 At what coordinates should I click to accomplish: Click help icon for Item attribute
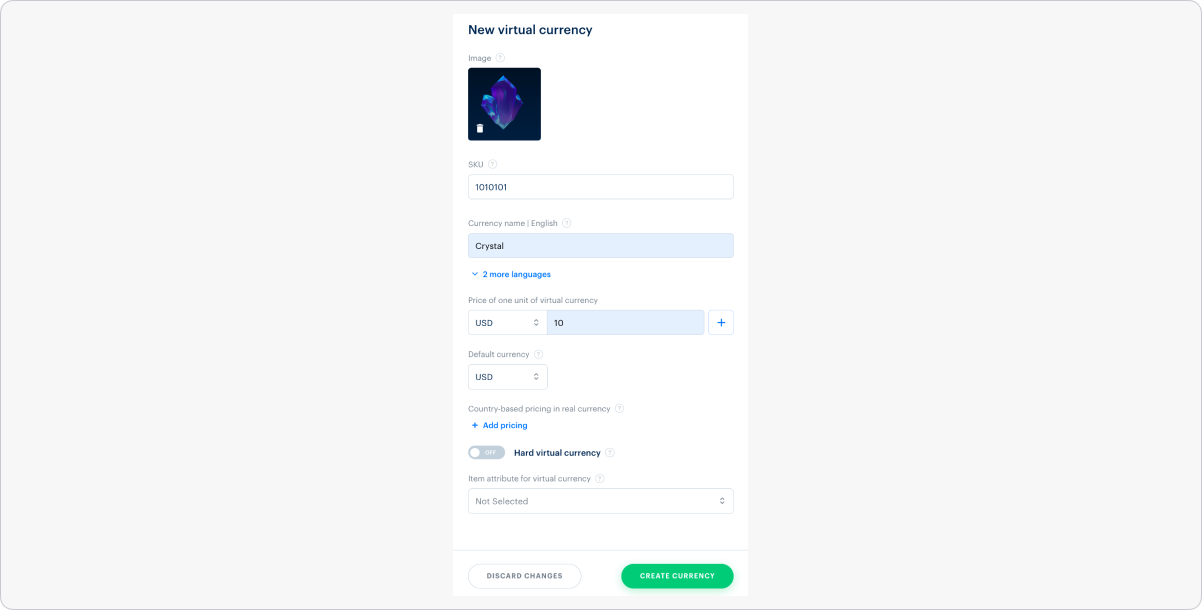[x=599, y=478]
